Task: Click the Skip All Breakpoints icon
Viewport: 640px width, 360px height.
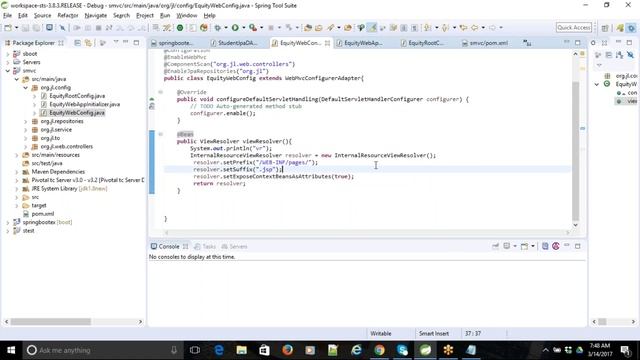Action: (62, 28)
